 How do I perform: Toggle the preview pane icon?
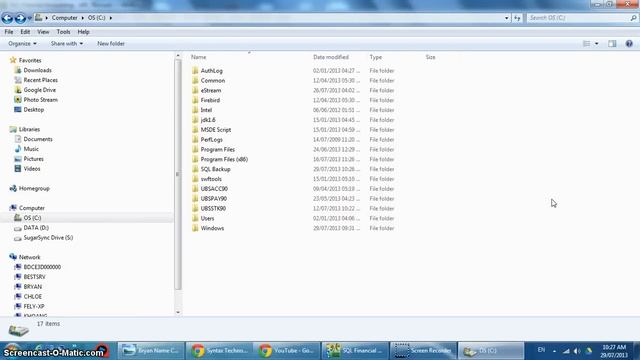click(612, 44)
